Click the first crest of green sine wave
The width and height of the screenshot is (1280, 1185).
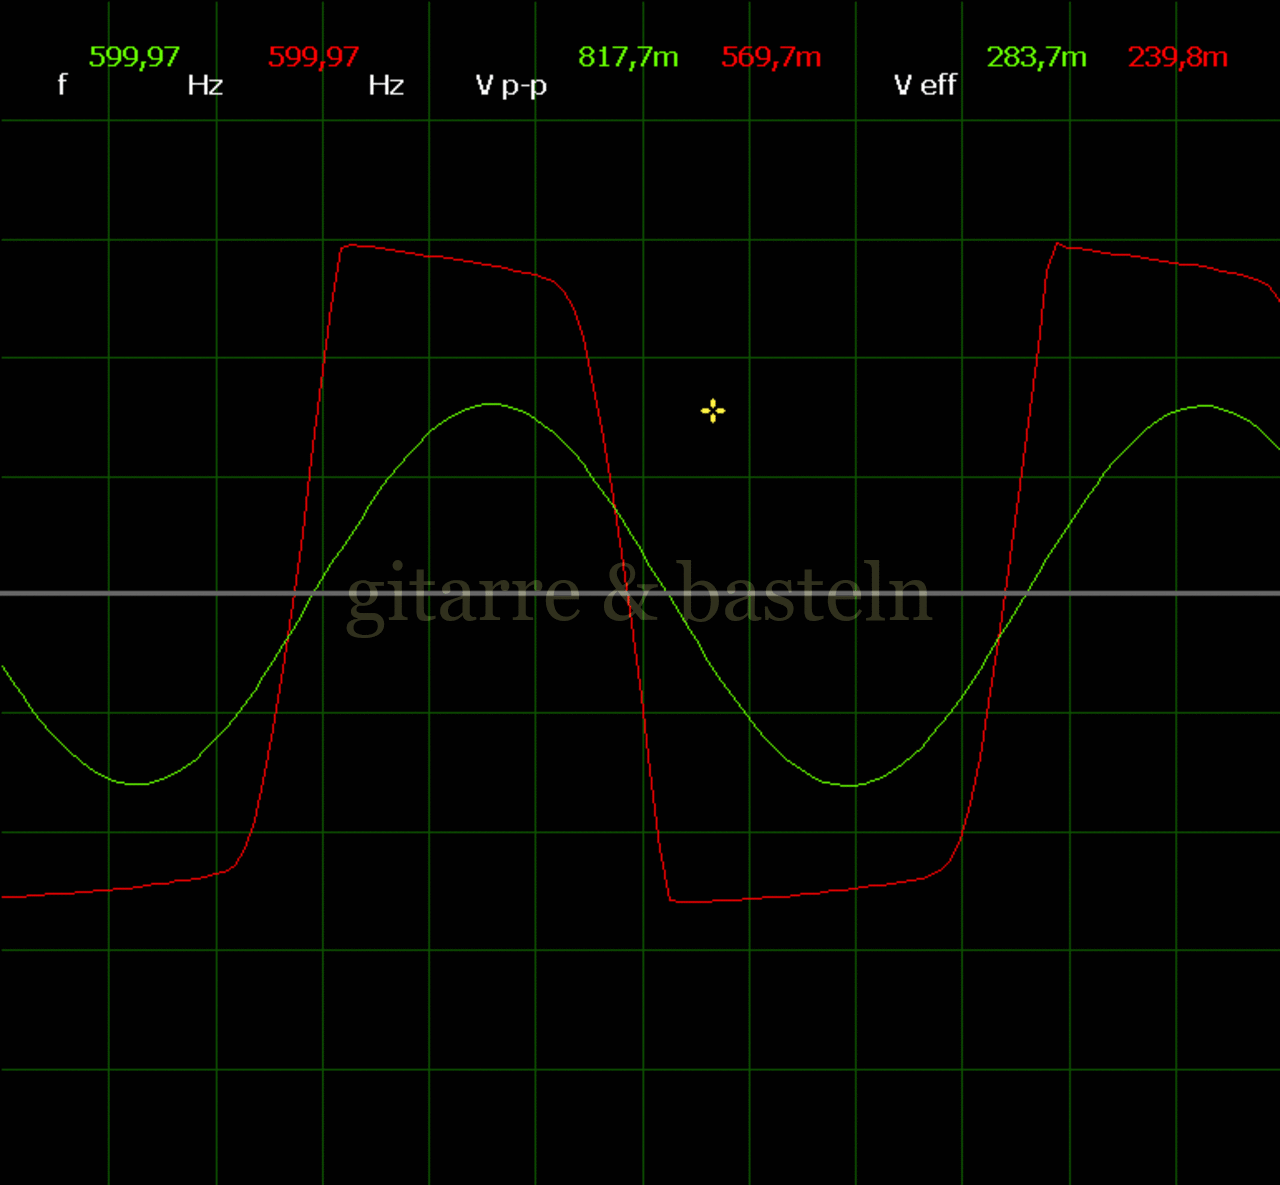491,404
